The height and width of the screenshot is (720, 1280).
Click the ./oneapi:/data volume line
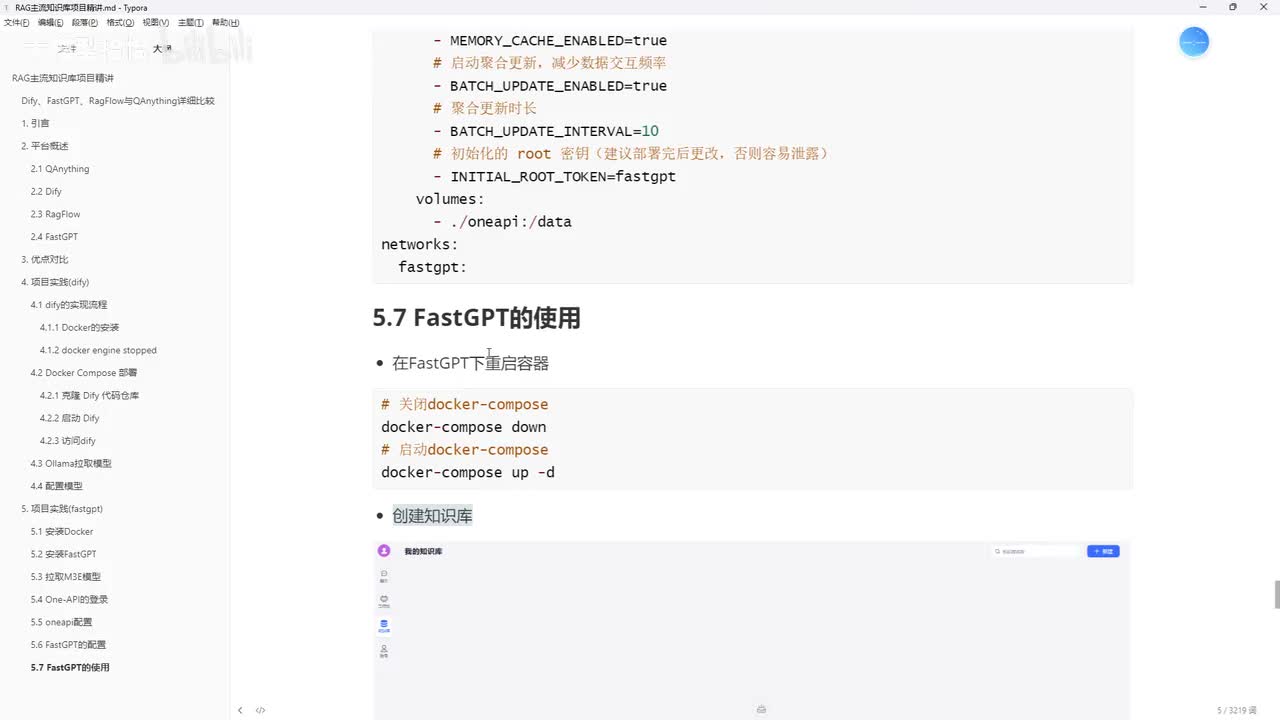click(x=511, y=222)
